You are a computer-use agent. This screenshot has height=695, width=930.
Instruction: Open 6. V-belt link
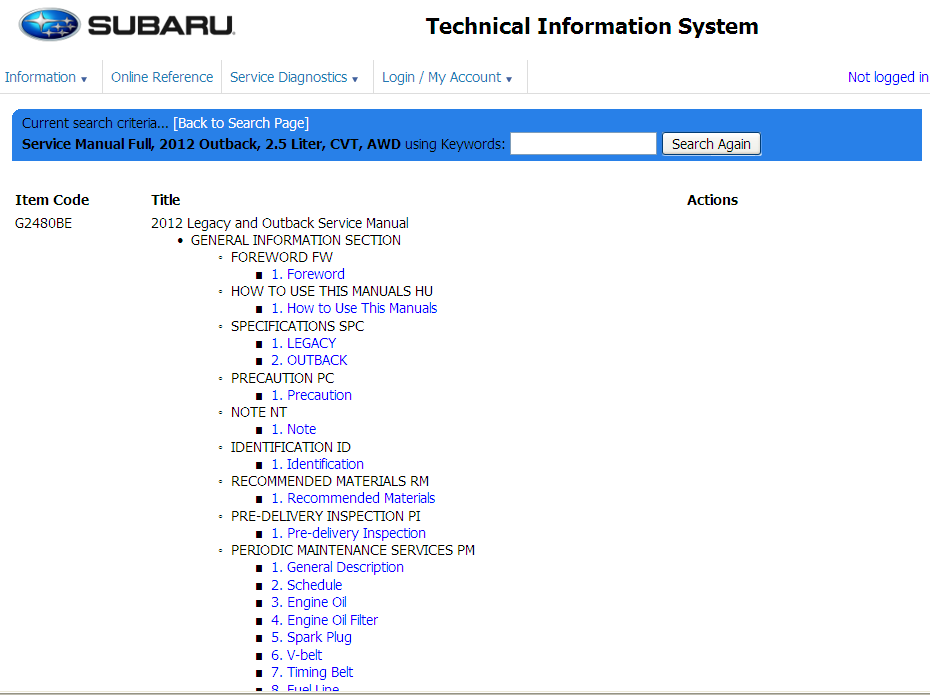pos(297,655)
